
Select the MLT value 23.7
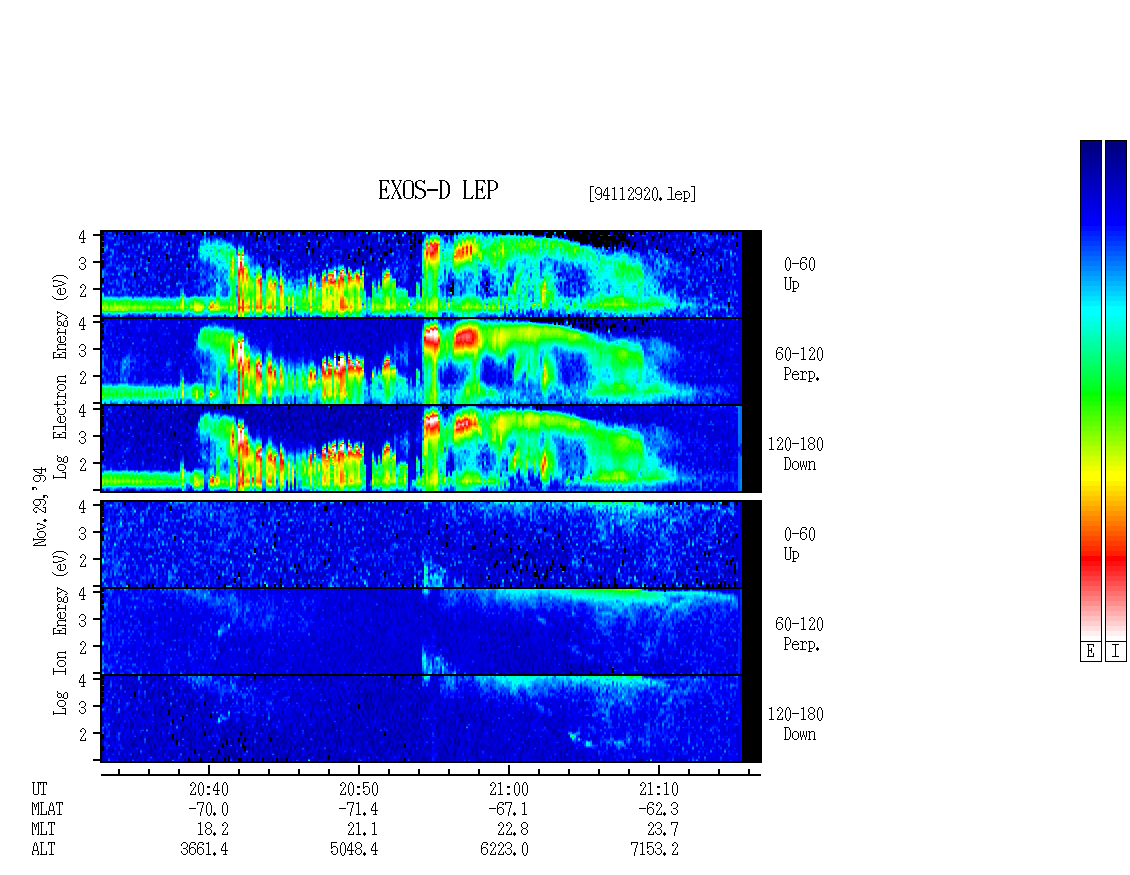(662, 830)
